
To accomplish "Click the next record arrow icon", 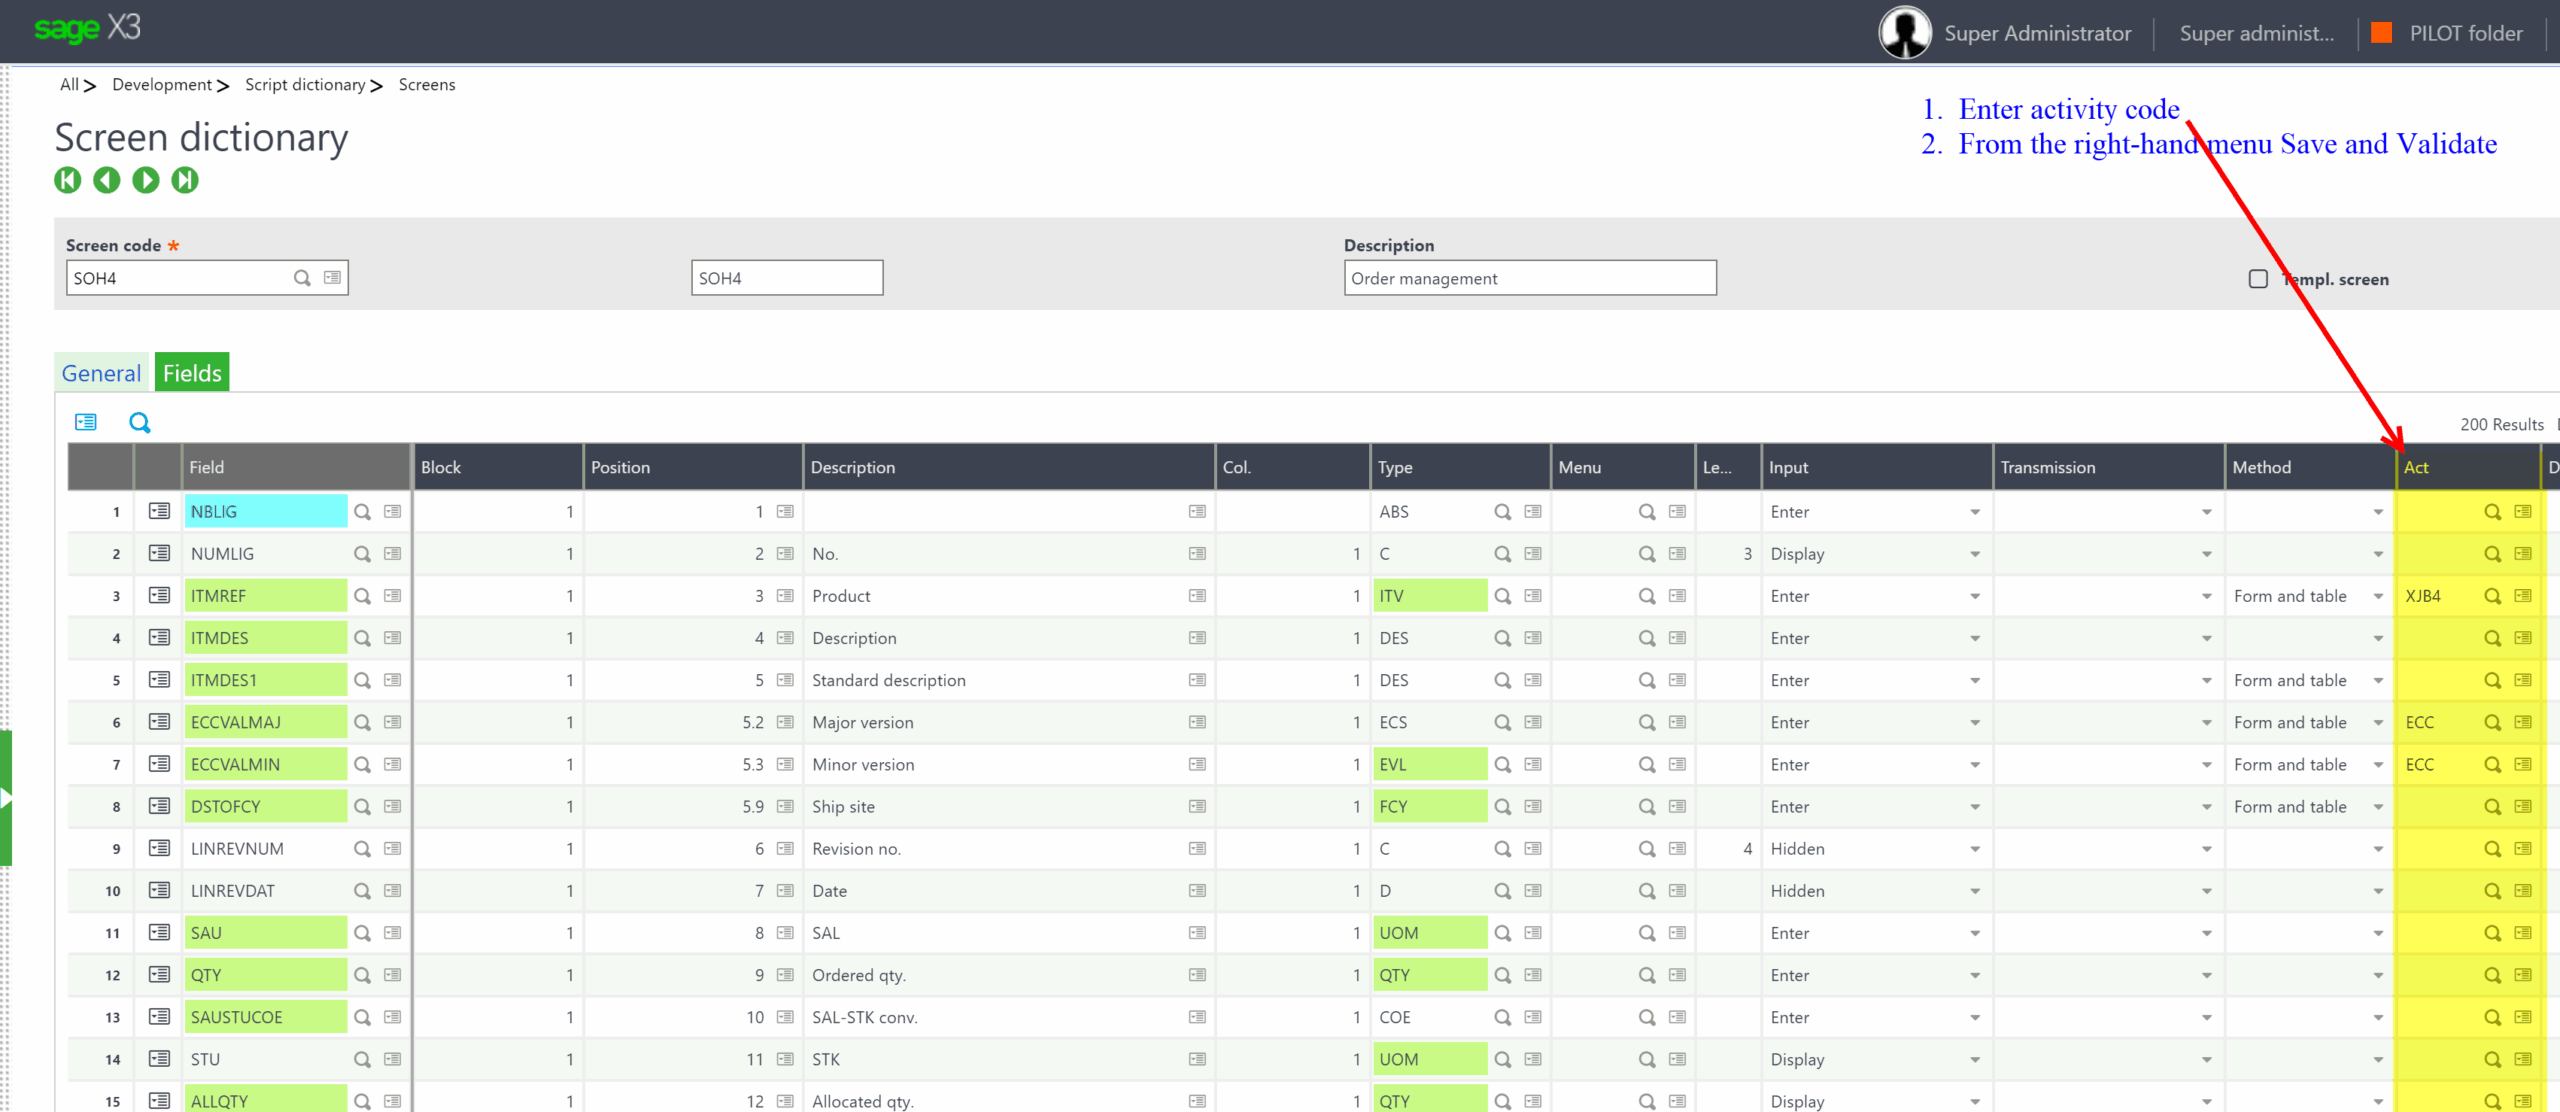I will pos(146,180).
